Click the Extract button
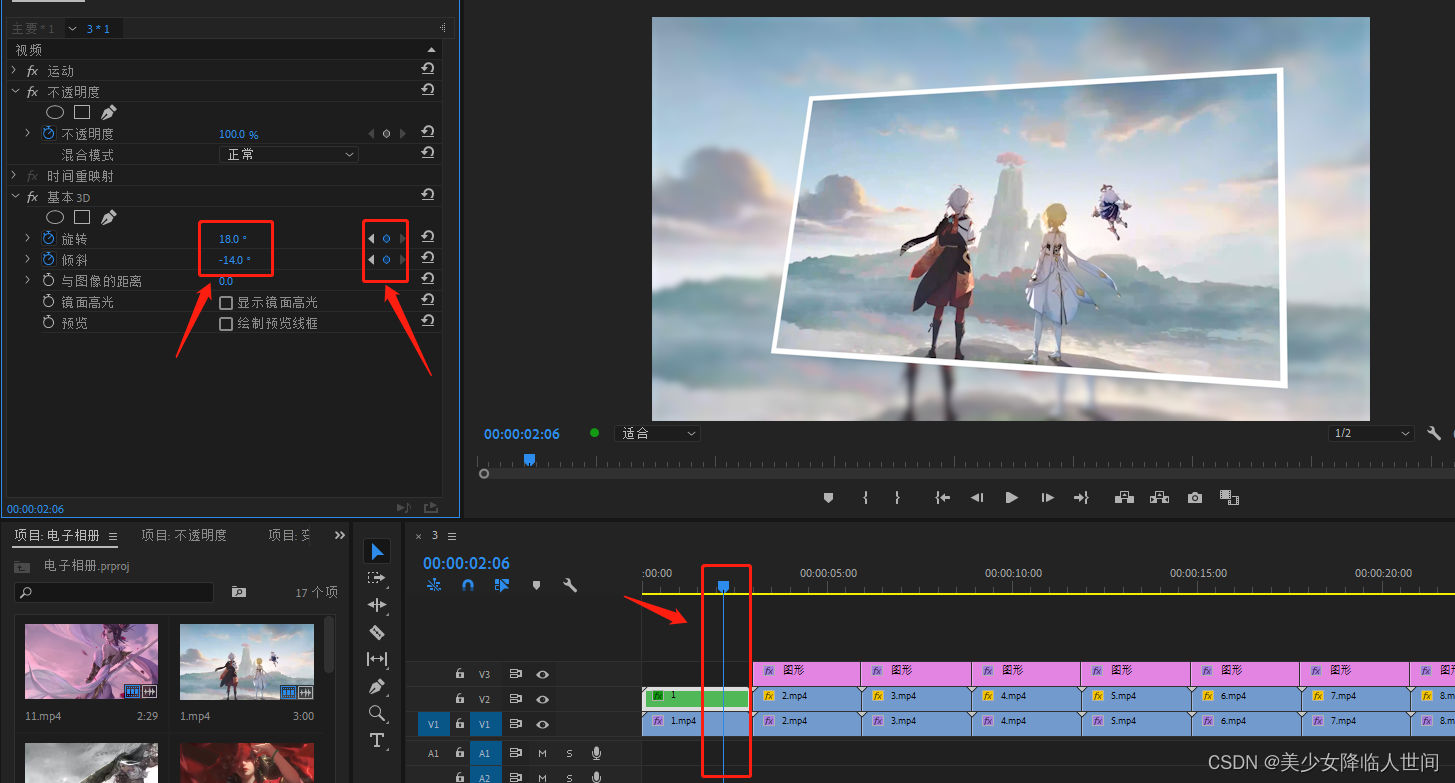This screenshot has height=783, width=1455. click(1159, 497)
